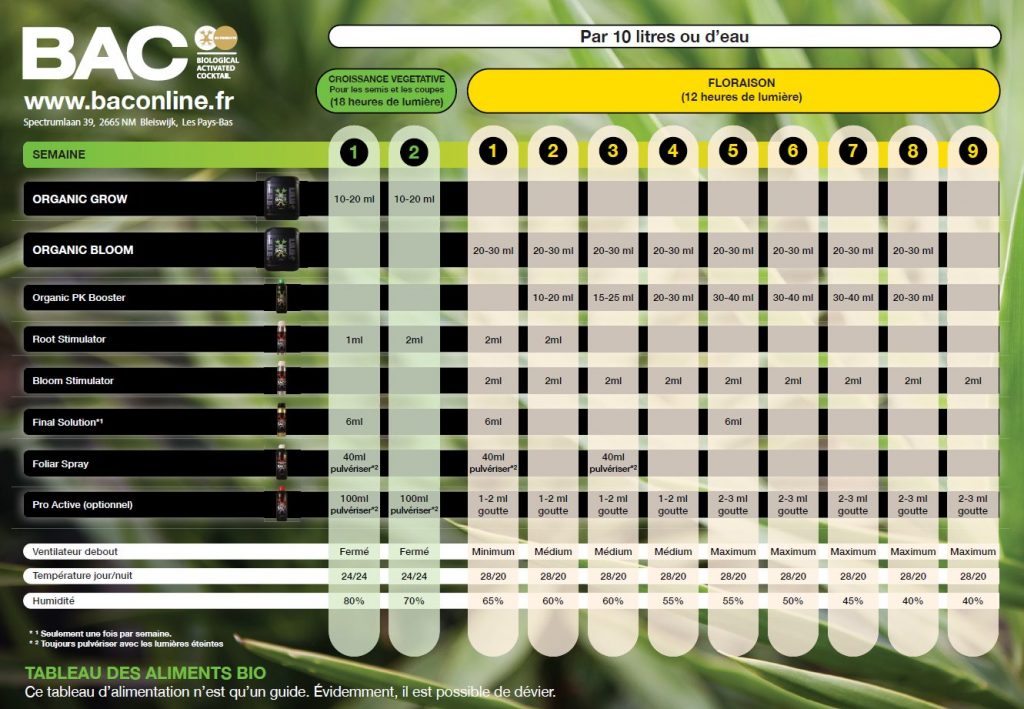The height and width of the screenshot is (709, 1024).
Task: Select the yellow Floraison header
Action: pyautogui.click(x=733, y=90)
